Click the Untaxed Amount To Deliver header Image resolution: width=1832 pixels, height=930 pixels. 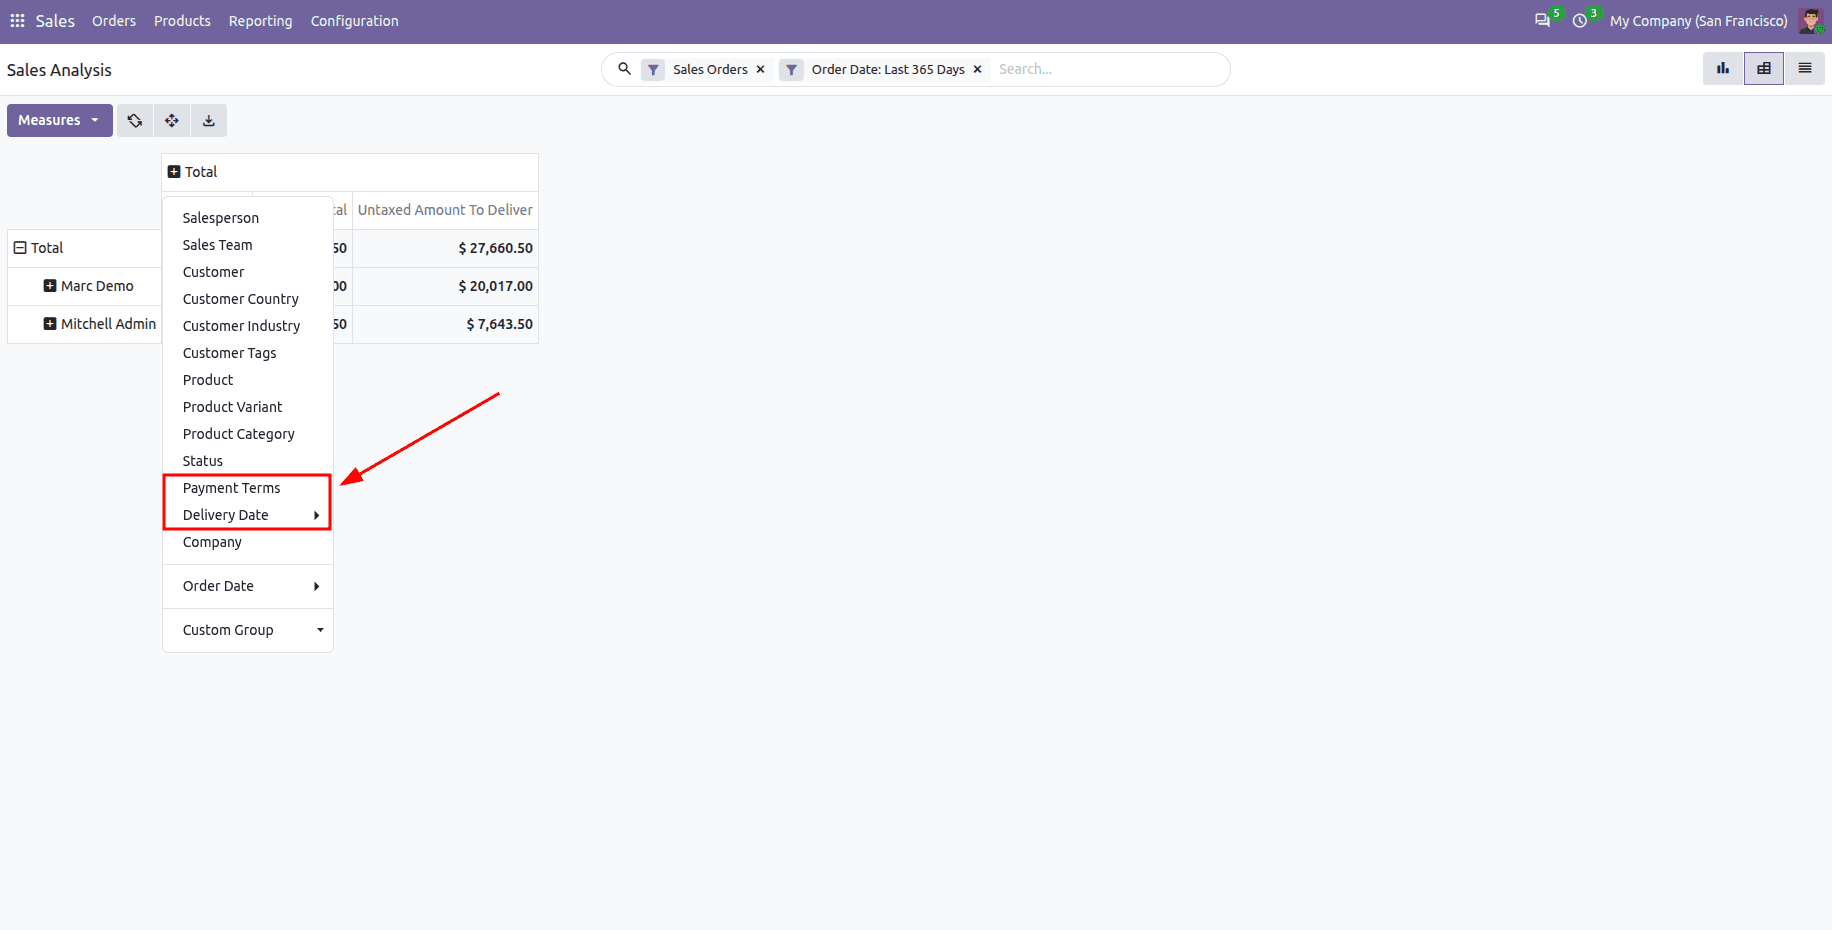tap(445, 210)
